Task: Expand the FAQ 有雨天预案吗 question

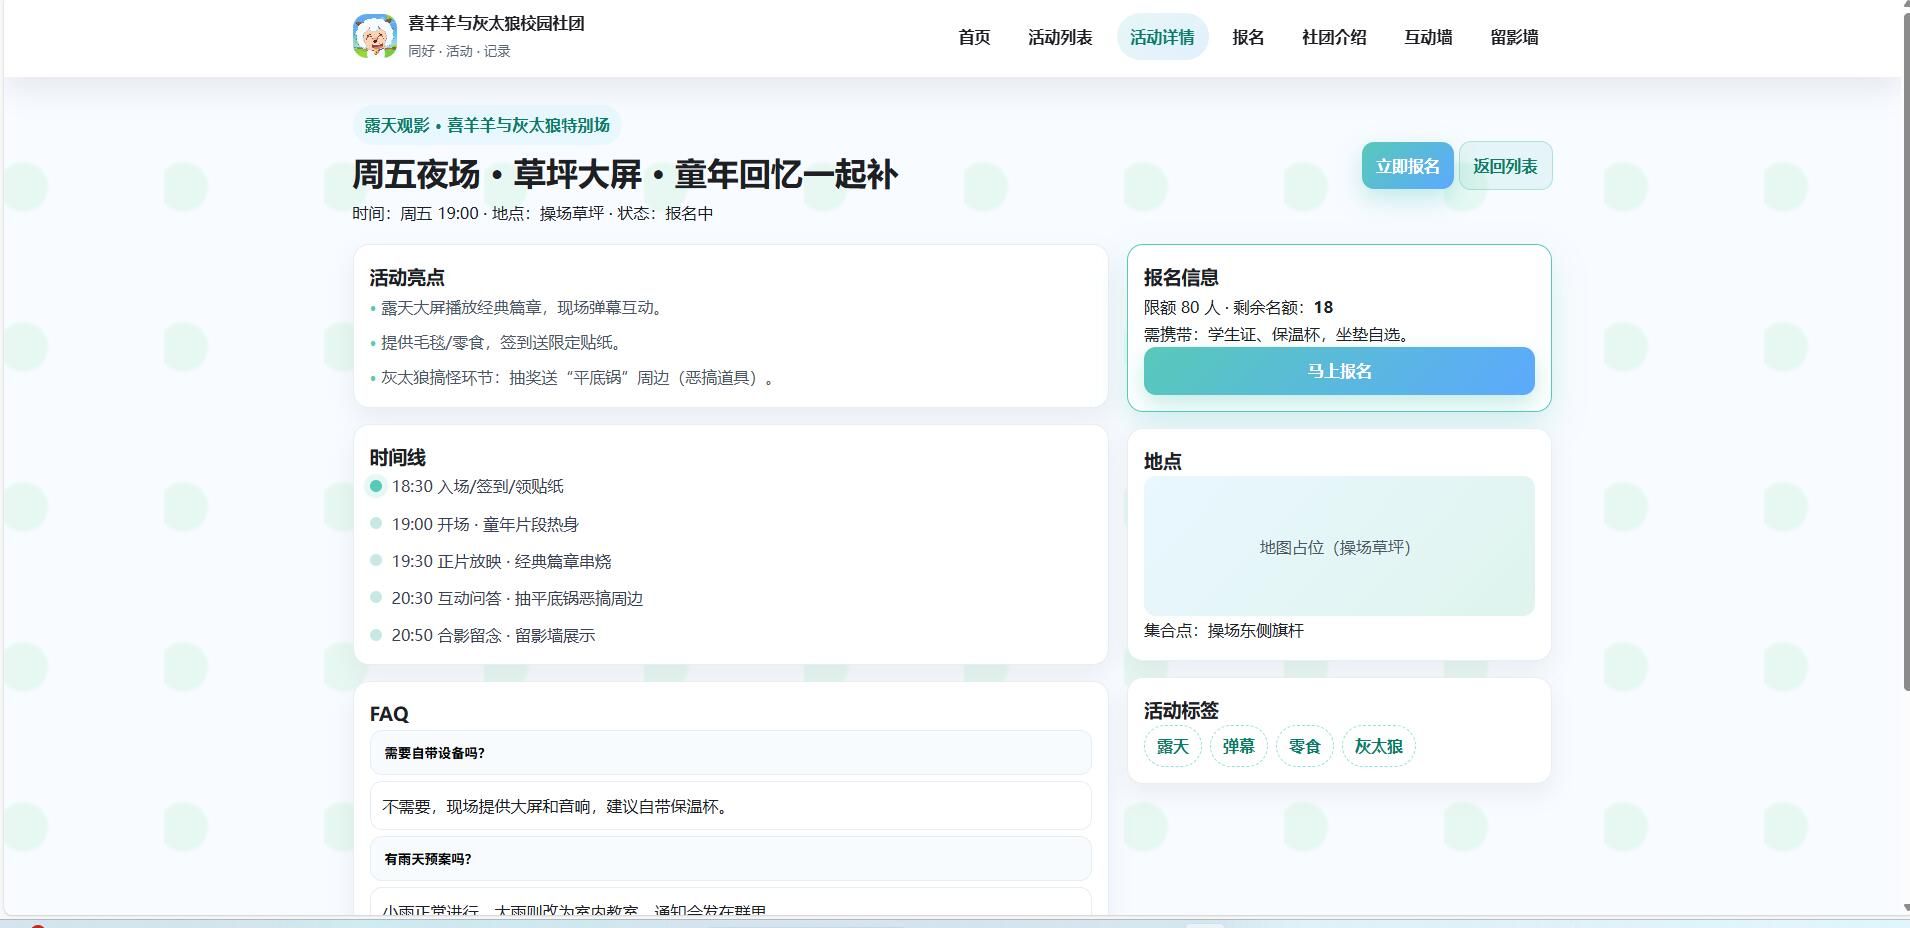Action: coord(729,858)
